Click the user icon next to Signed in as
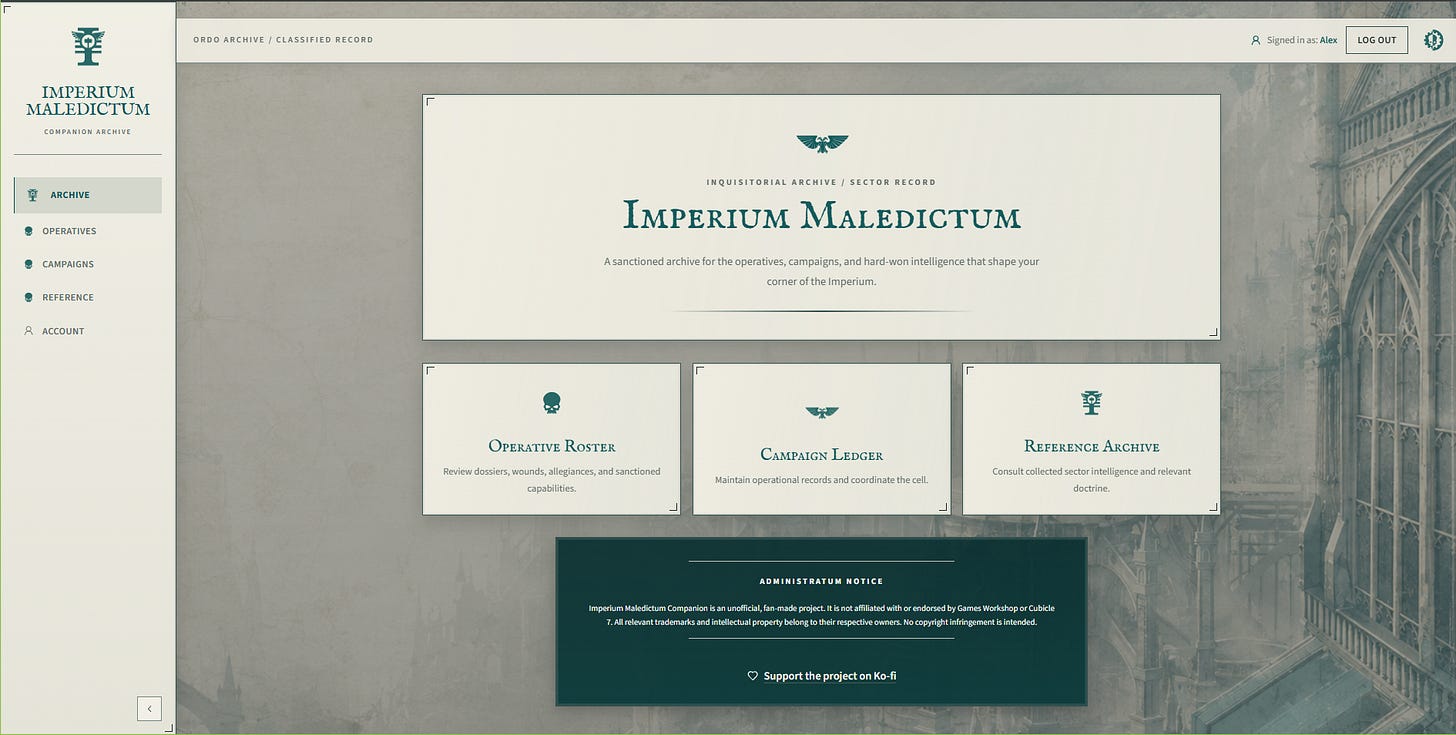Image resolution: width=1456 pixels, height=735 pixels. tap(1256, 40)
